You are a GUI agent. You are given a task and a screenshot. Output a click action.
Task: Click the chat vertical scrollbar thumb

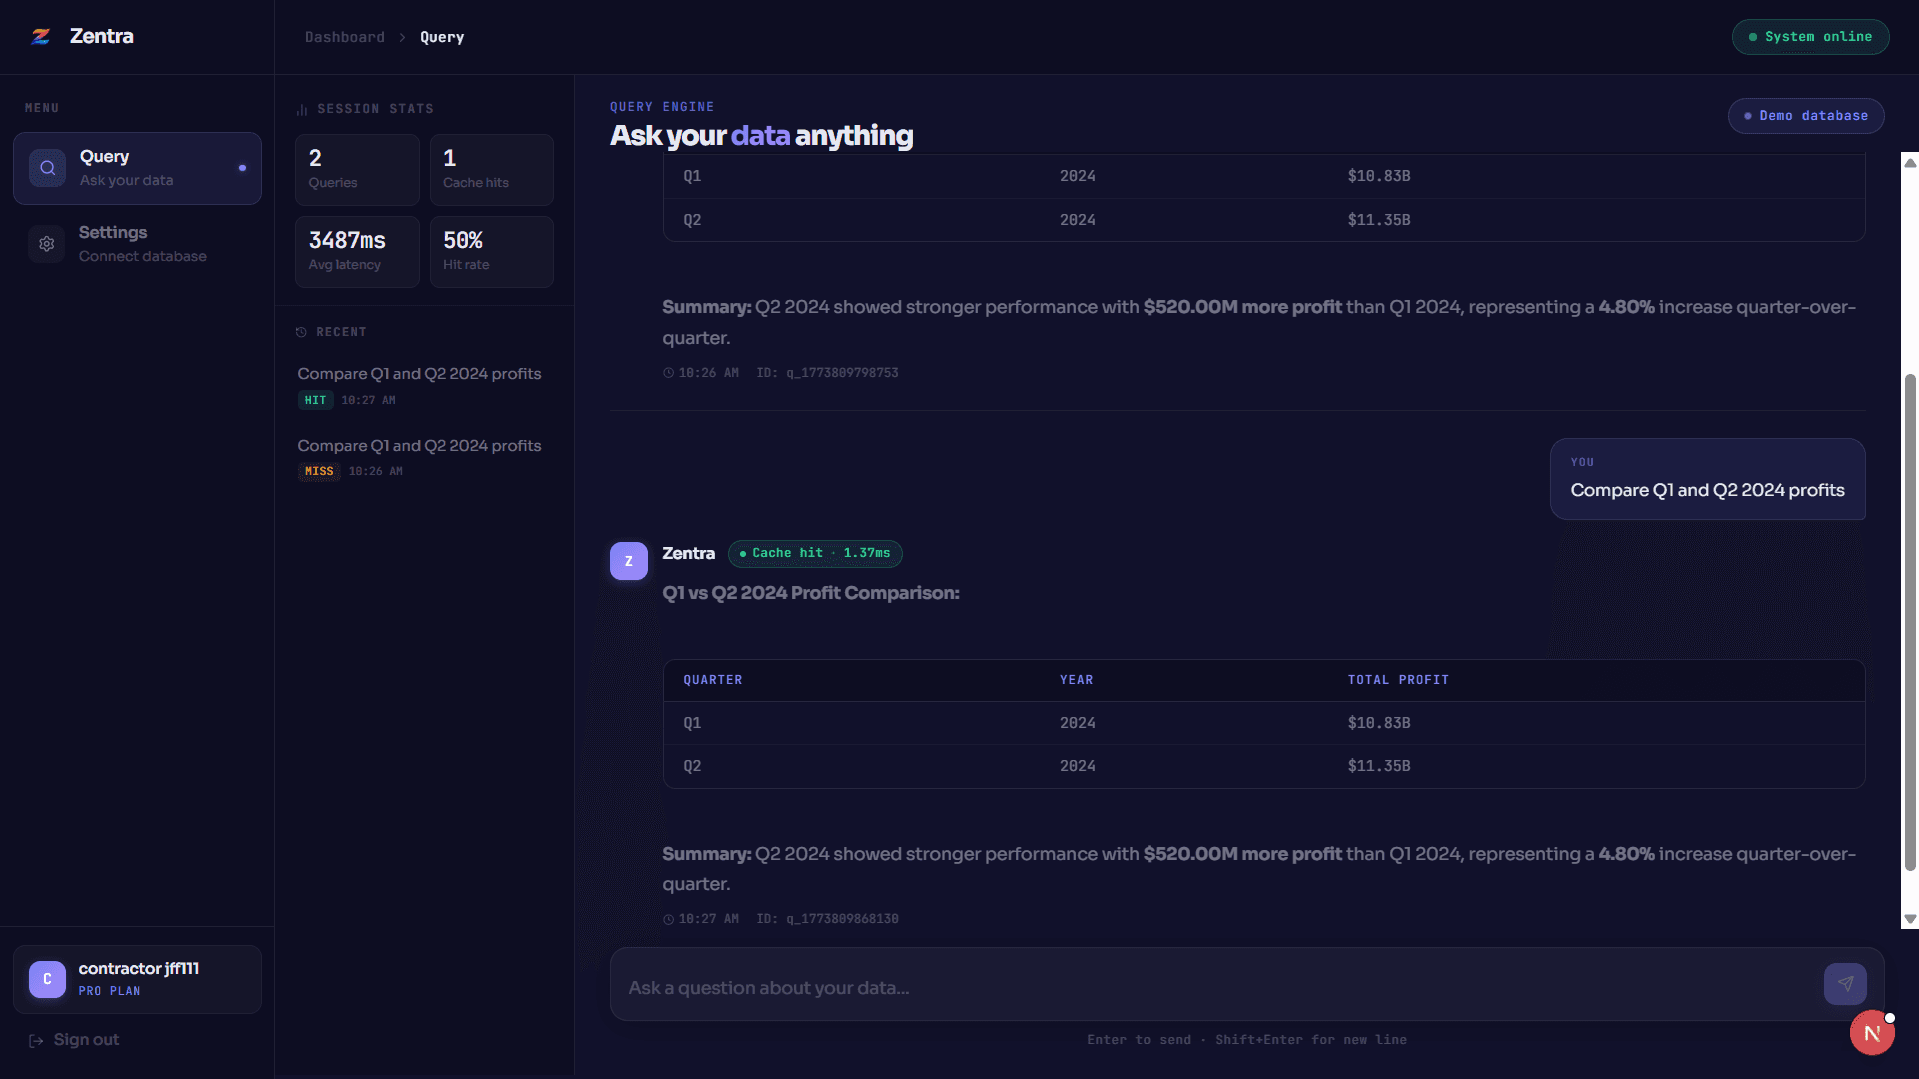click(x=1910, y=623)
